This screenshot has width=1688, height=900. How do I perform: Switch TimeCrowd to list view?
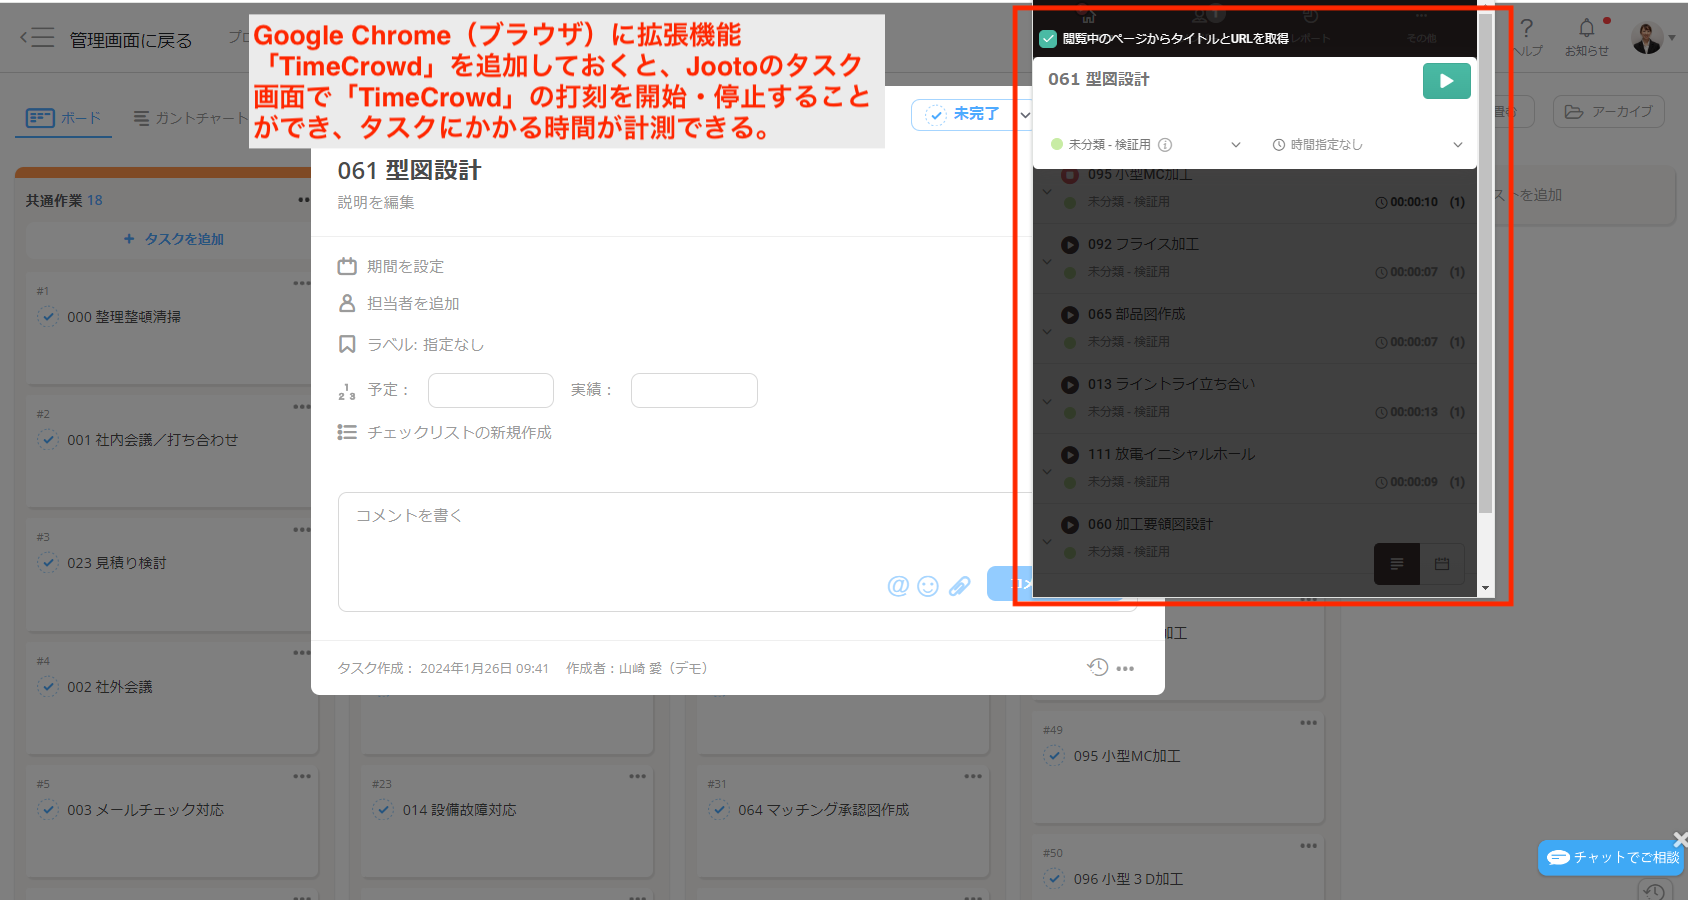pos(1397,564)
